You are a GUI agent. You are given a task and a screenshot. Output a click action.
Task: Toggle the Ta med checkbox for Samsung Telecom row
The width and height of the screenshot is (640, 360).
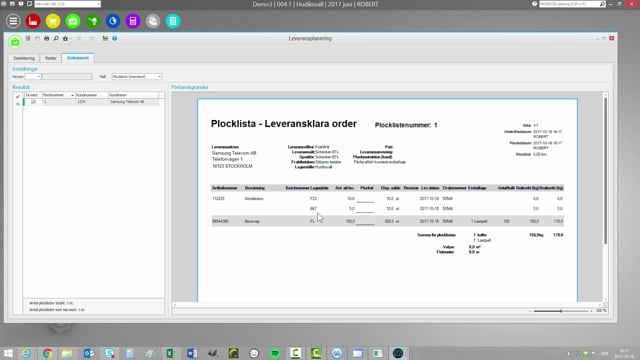(x=33, y=102)
